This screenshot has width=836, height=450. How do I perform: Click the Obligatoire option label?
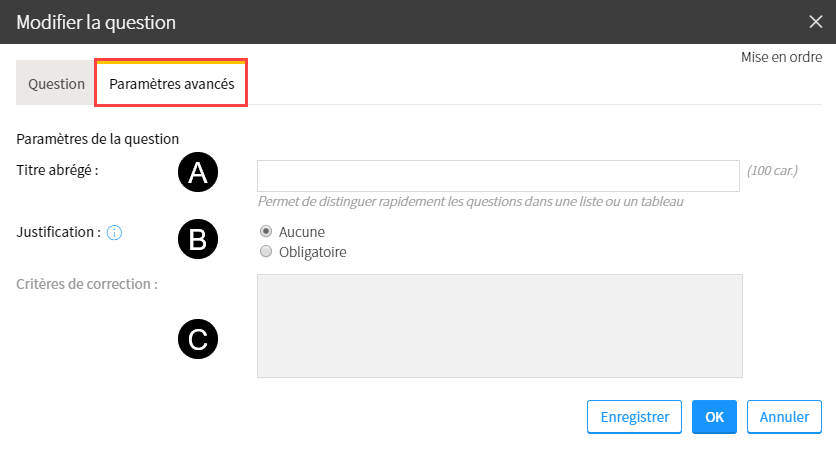click(x=312, y=252)
